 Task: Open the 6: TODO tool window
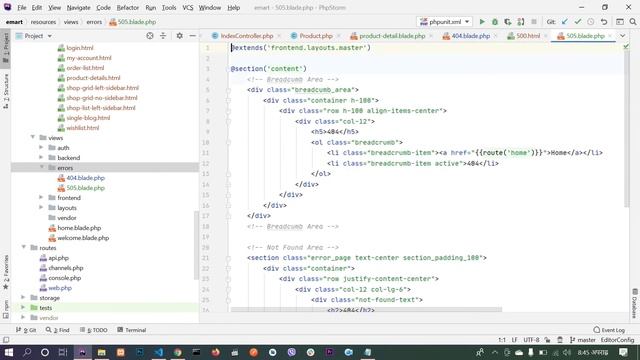coord(94,330)
